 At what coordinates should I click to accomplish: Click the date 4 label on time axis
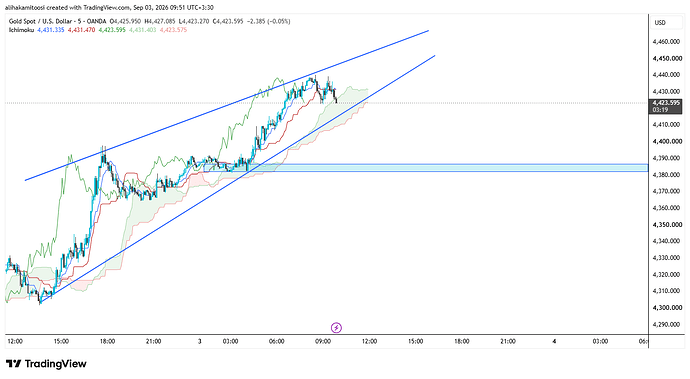(554, 341)
